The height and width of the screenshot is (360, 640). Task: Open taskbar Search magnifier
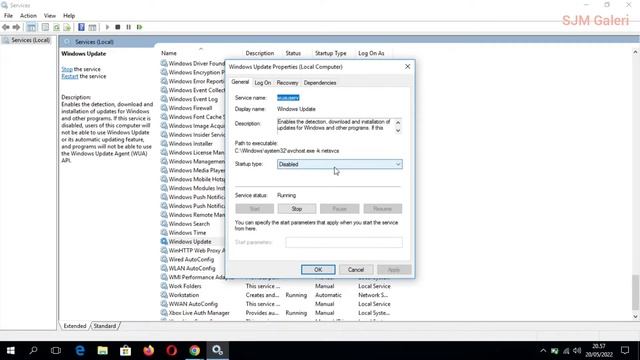[x=33, y=350]
